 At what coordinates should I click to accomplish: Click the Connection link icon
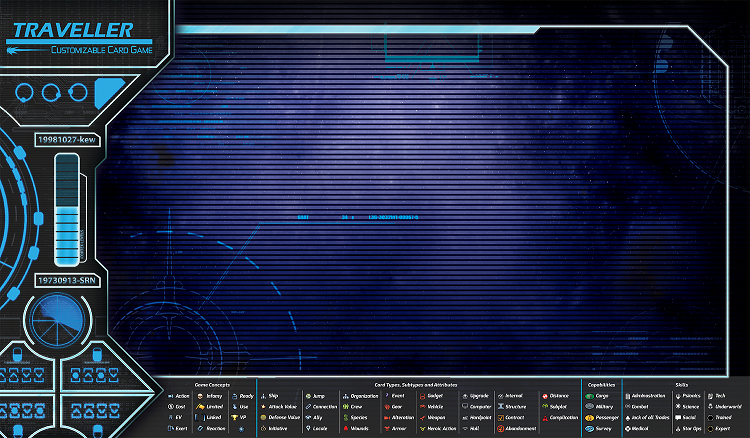click(309, 406)
